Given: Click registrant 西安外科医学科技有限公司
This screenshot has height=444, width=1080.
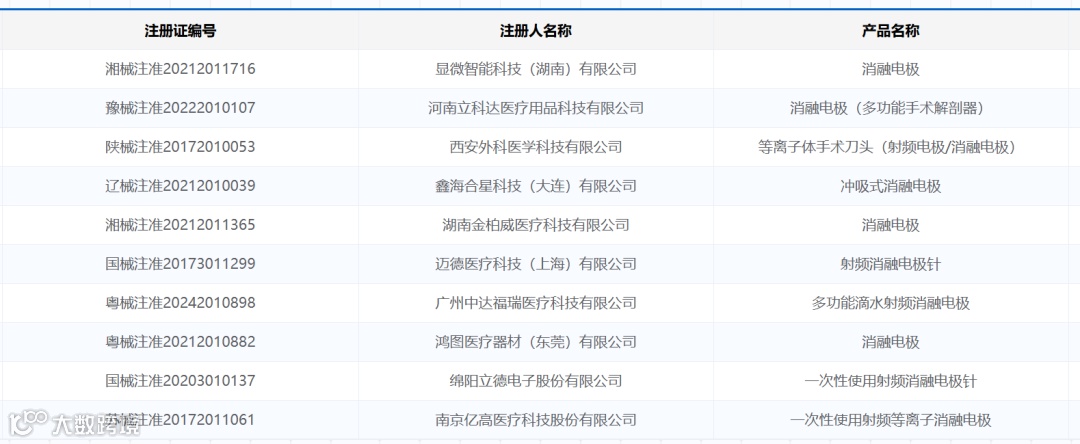Looking at the screenshot, I should coord(536,147).
